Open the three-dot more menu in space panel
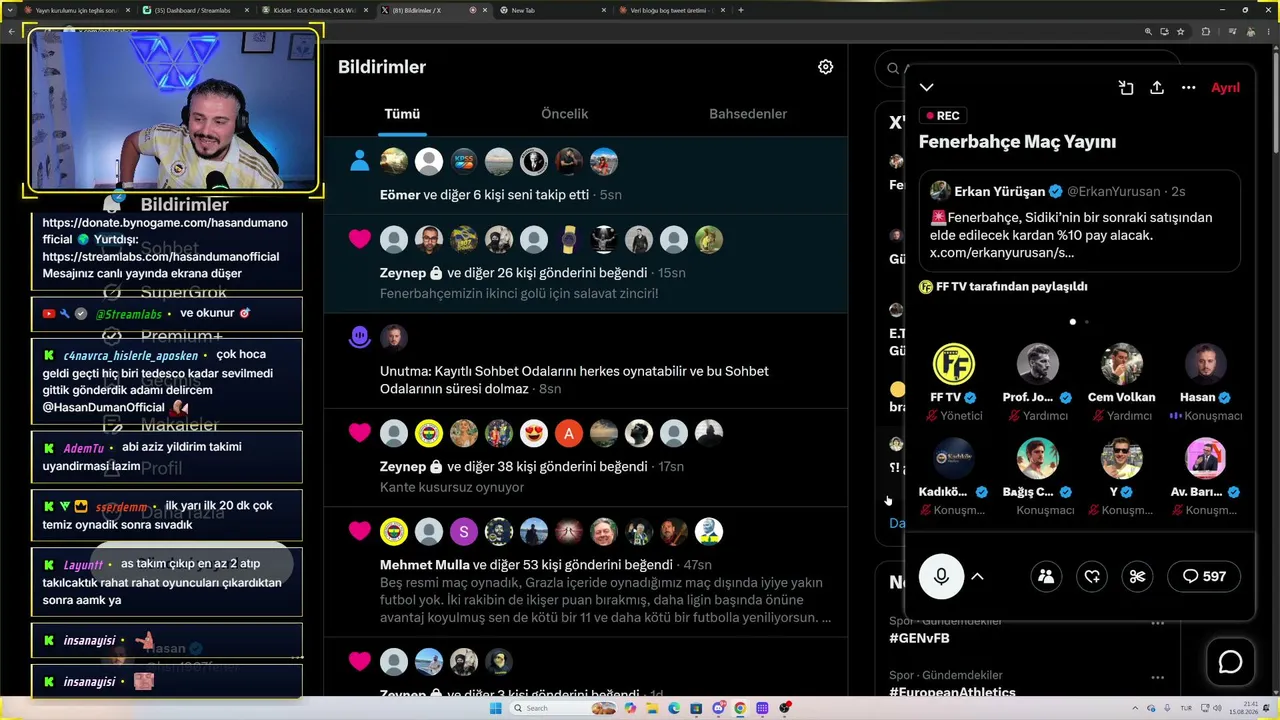Image resolution: width=1280 pixels, height=720 pixels. [x=1189, y=88]
